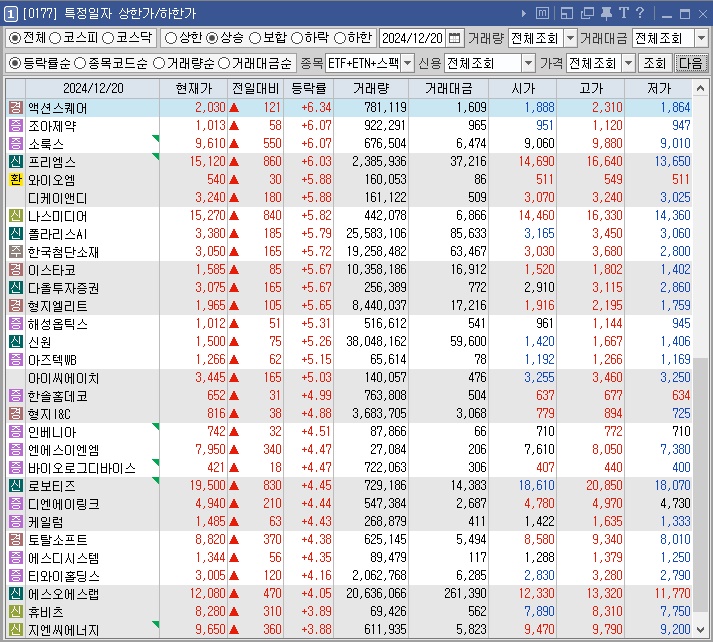Sort by 거래대금순 radio option

[224, 63]
